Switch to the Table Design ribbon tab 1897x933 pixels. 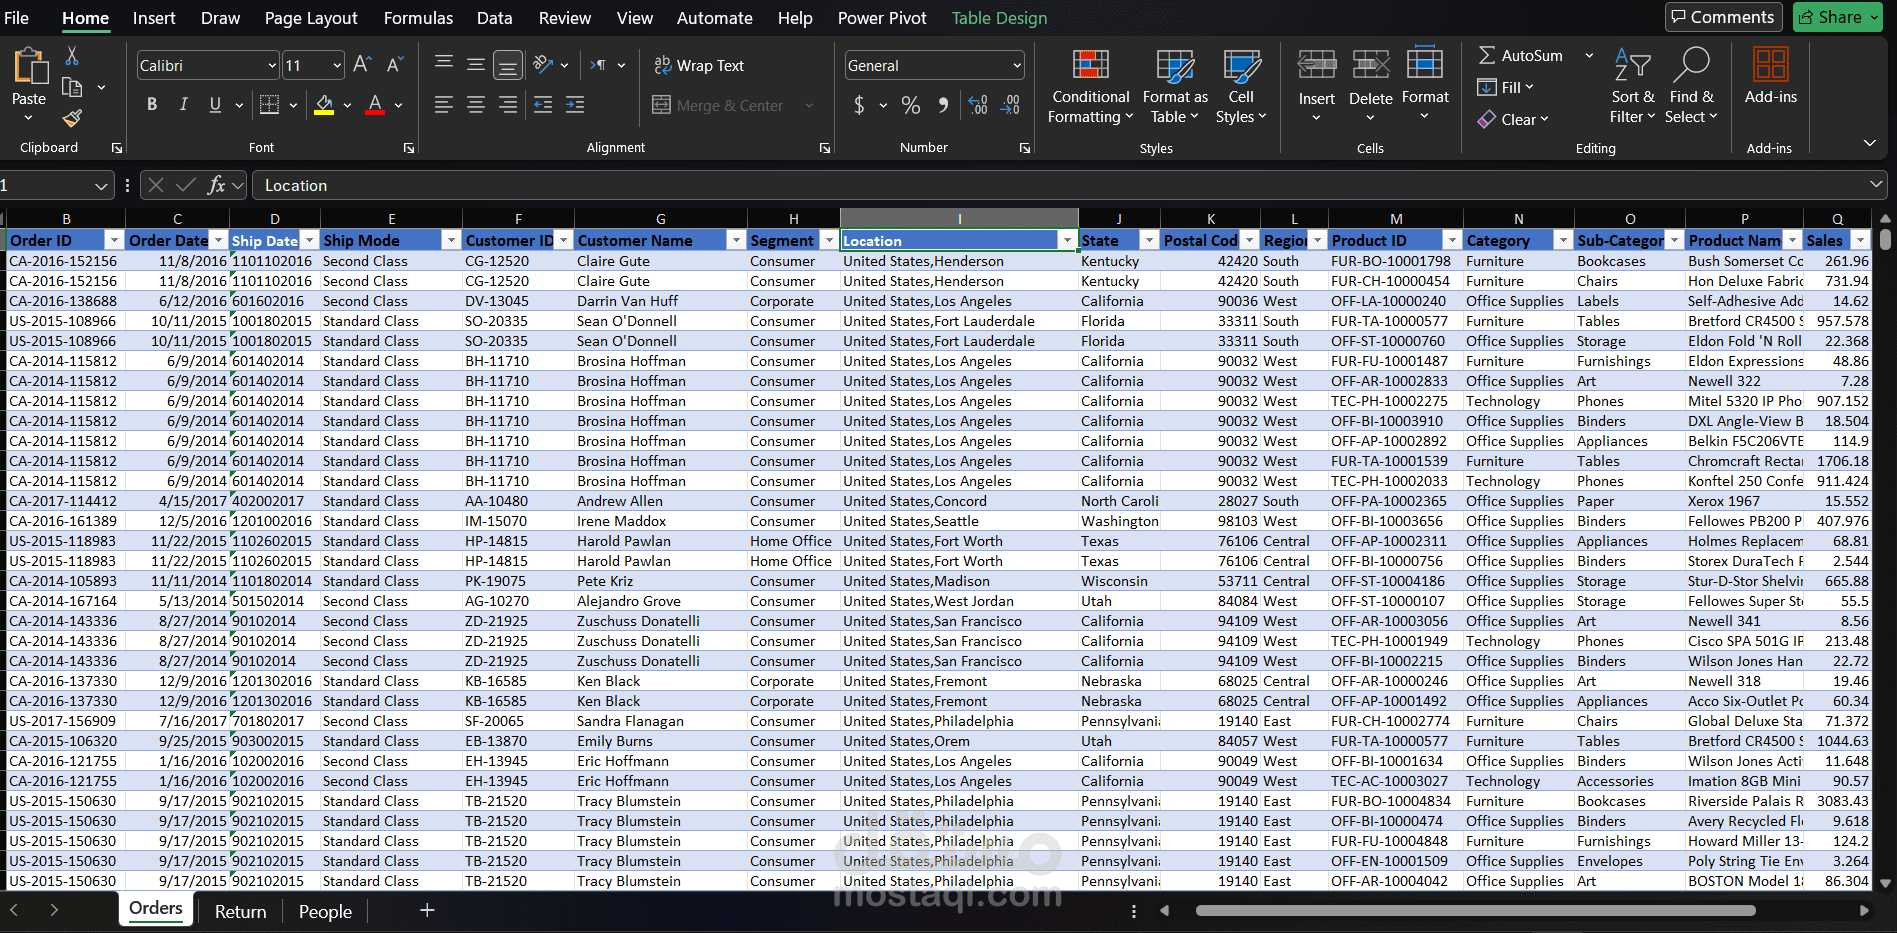[x=999, y=17]
